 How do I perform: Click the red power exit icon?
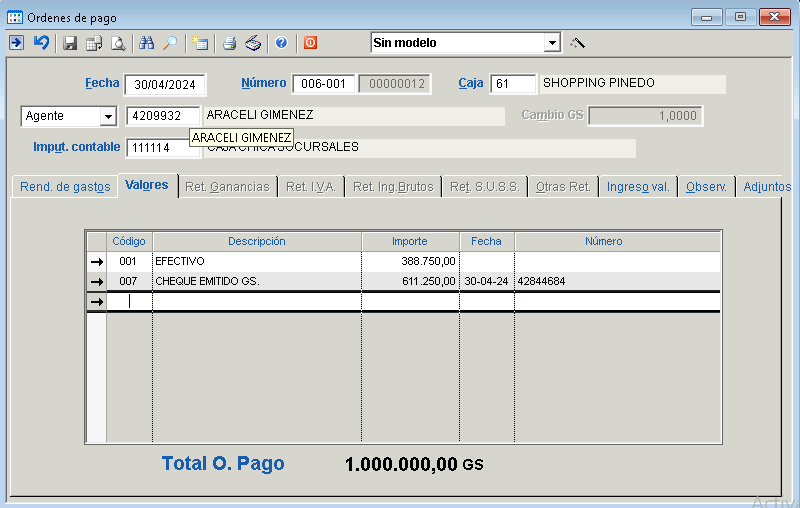point(310,43)
